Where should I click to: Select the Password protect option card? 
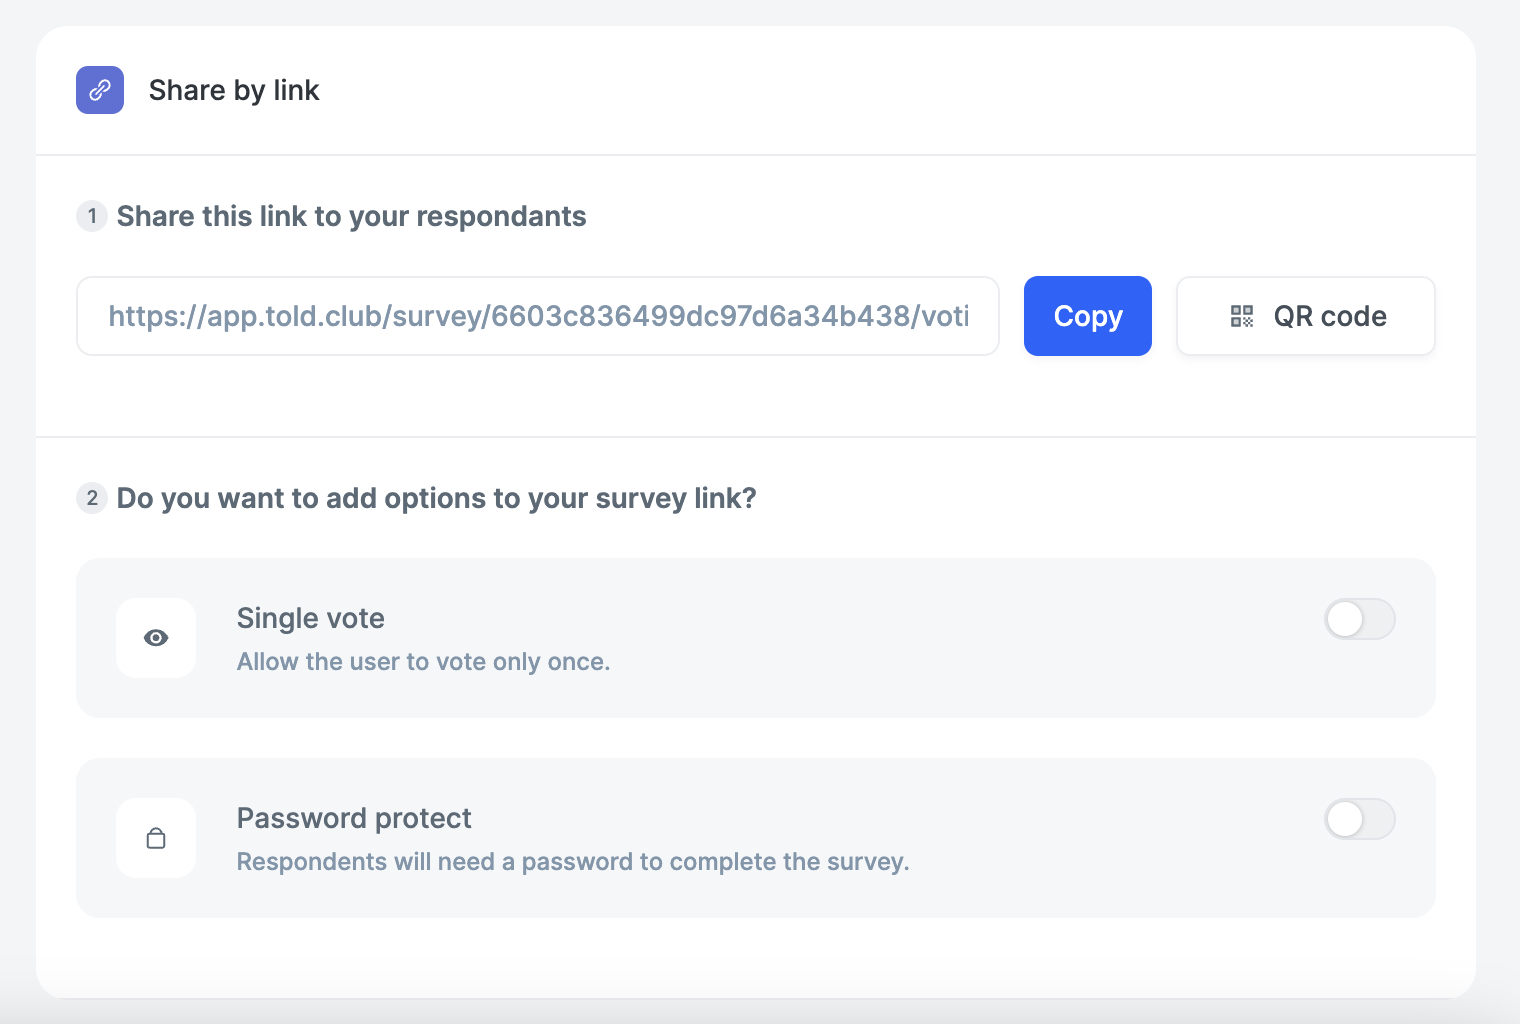(x=756, y=838)
